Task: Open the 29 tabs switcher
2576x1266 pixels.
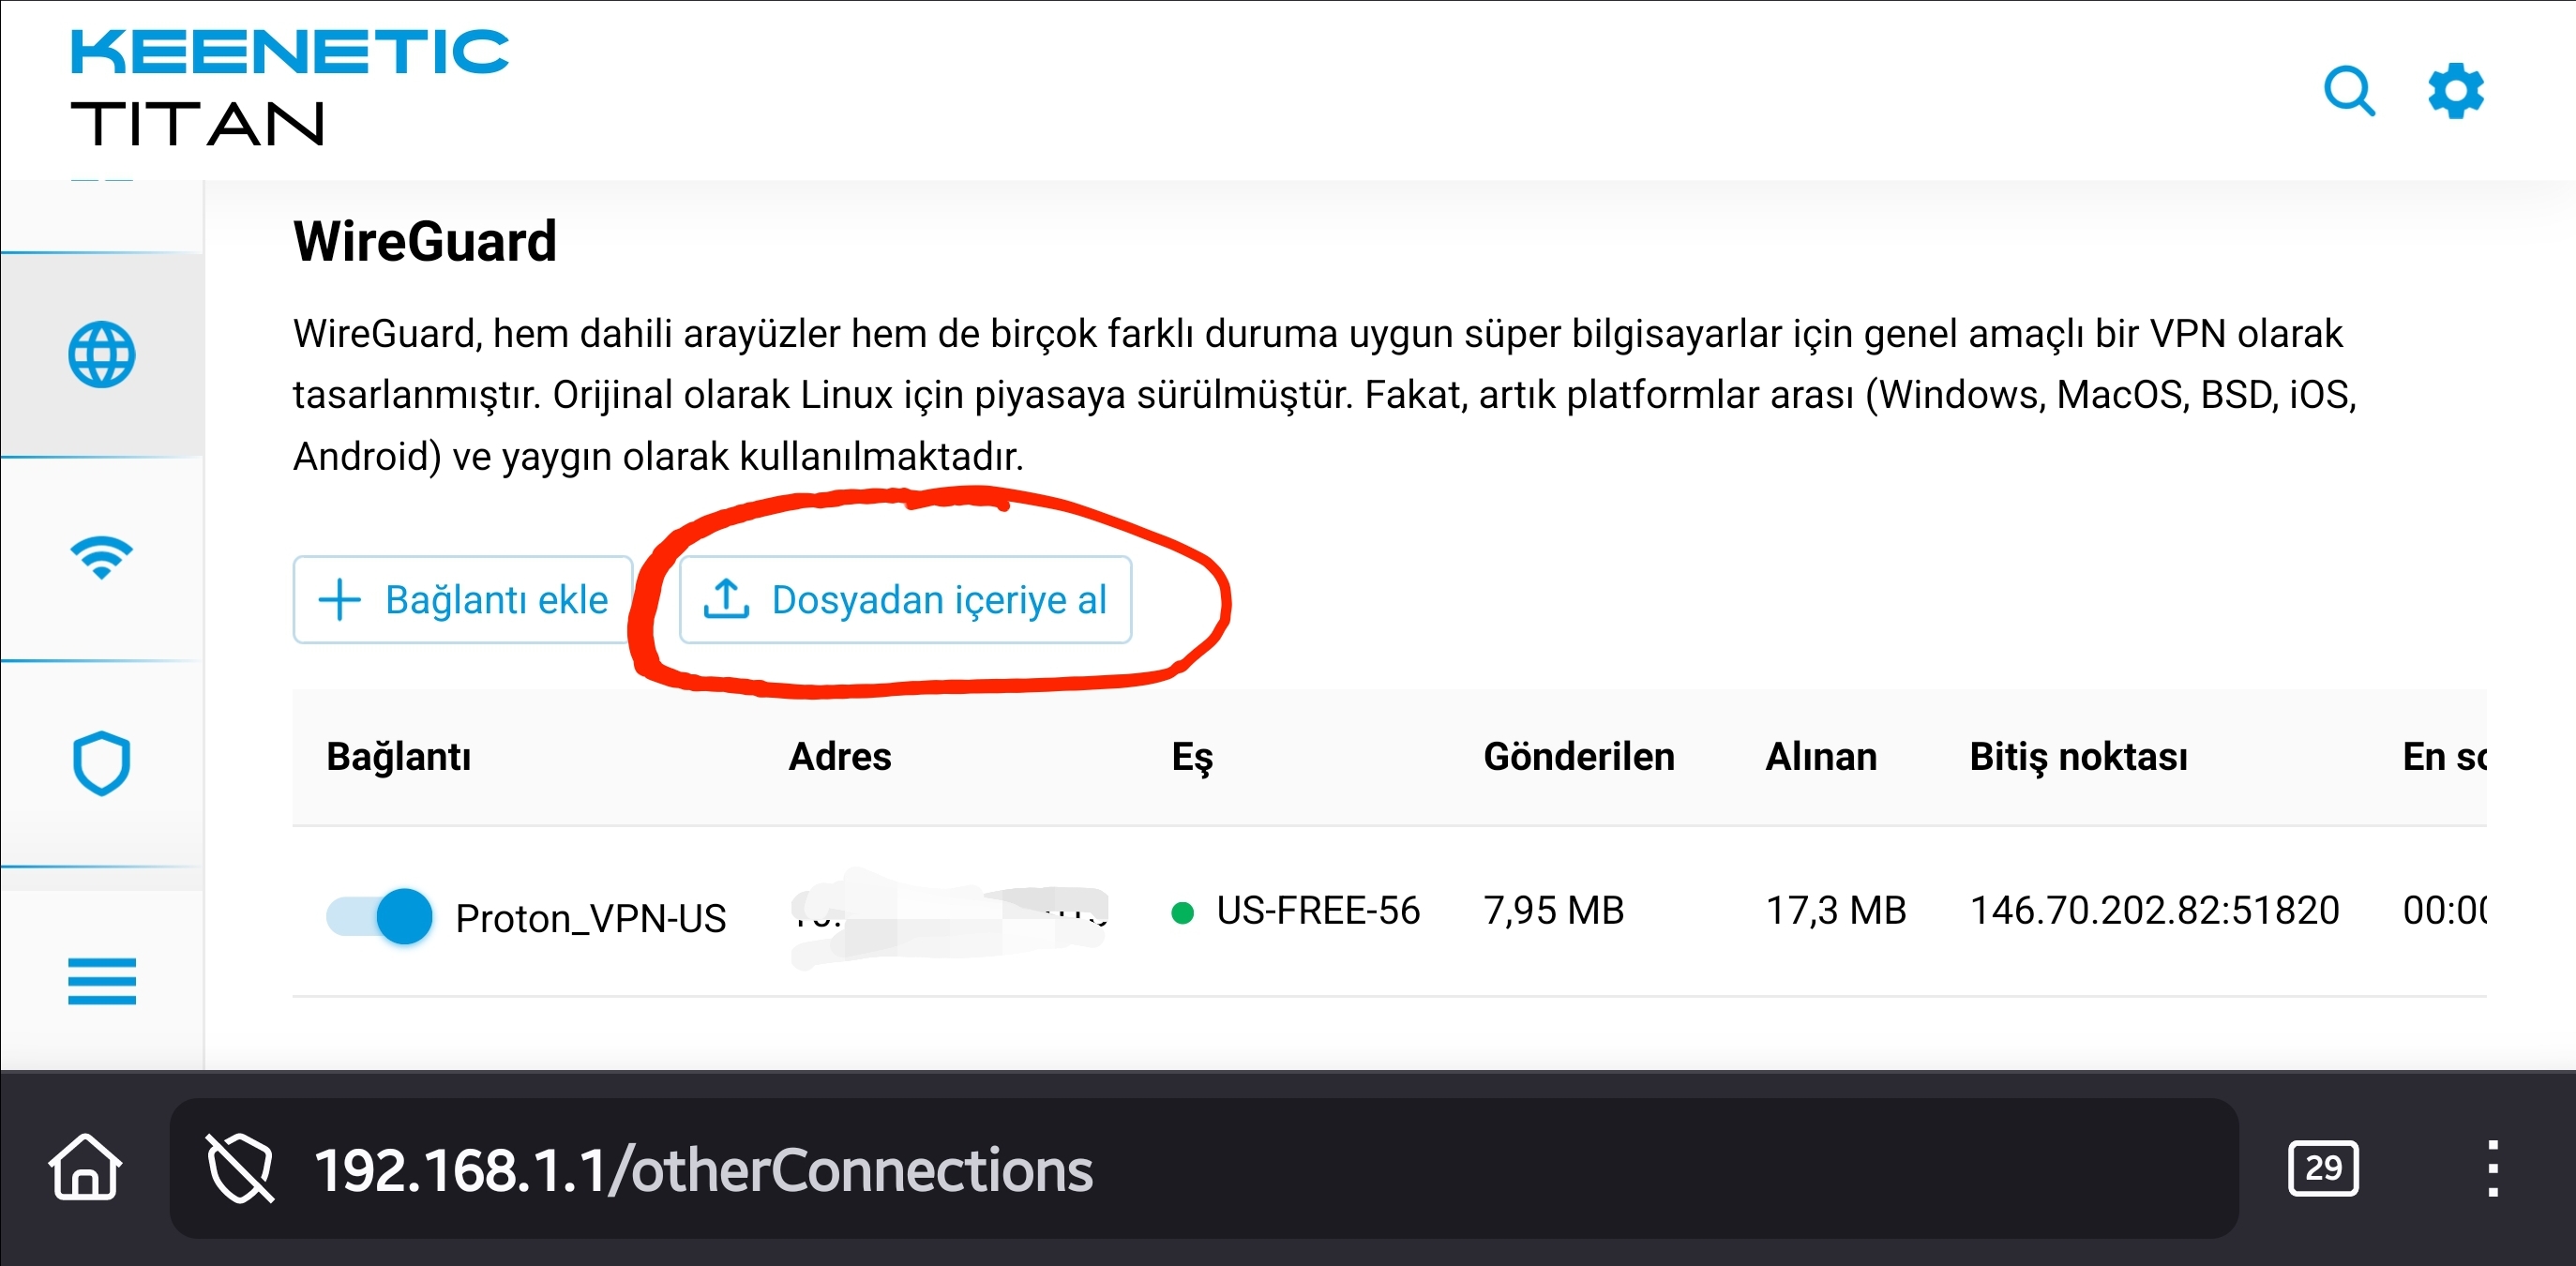Action: pos(2322,1167)
